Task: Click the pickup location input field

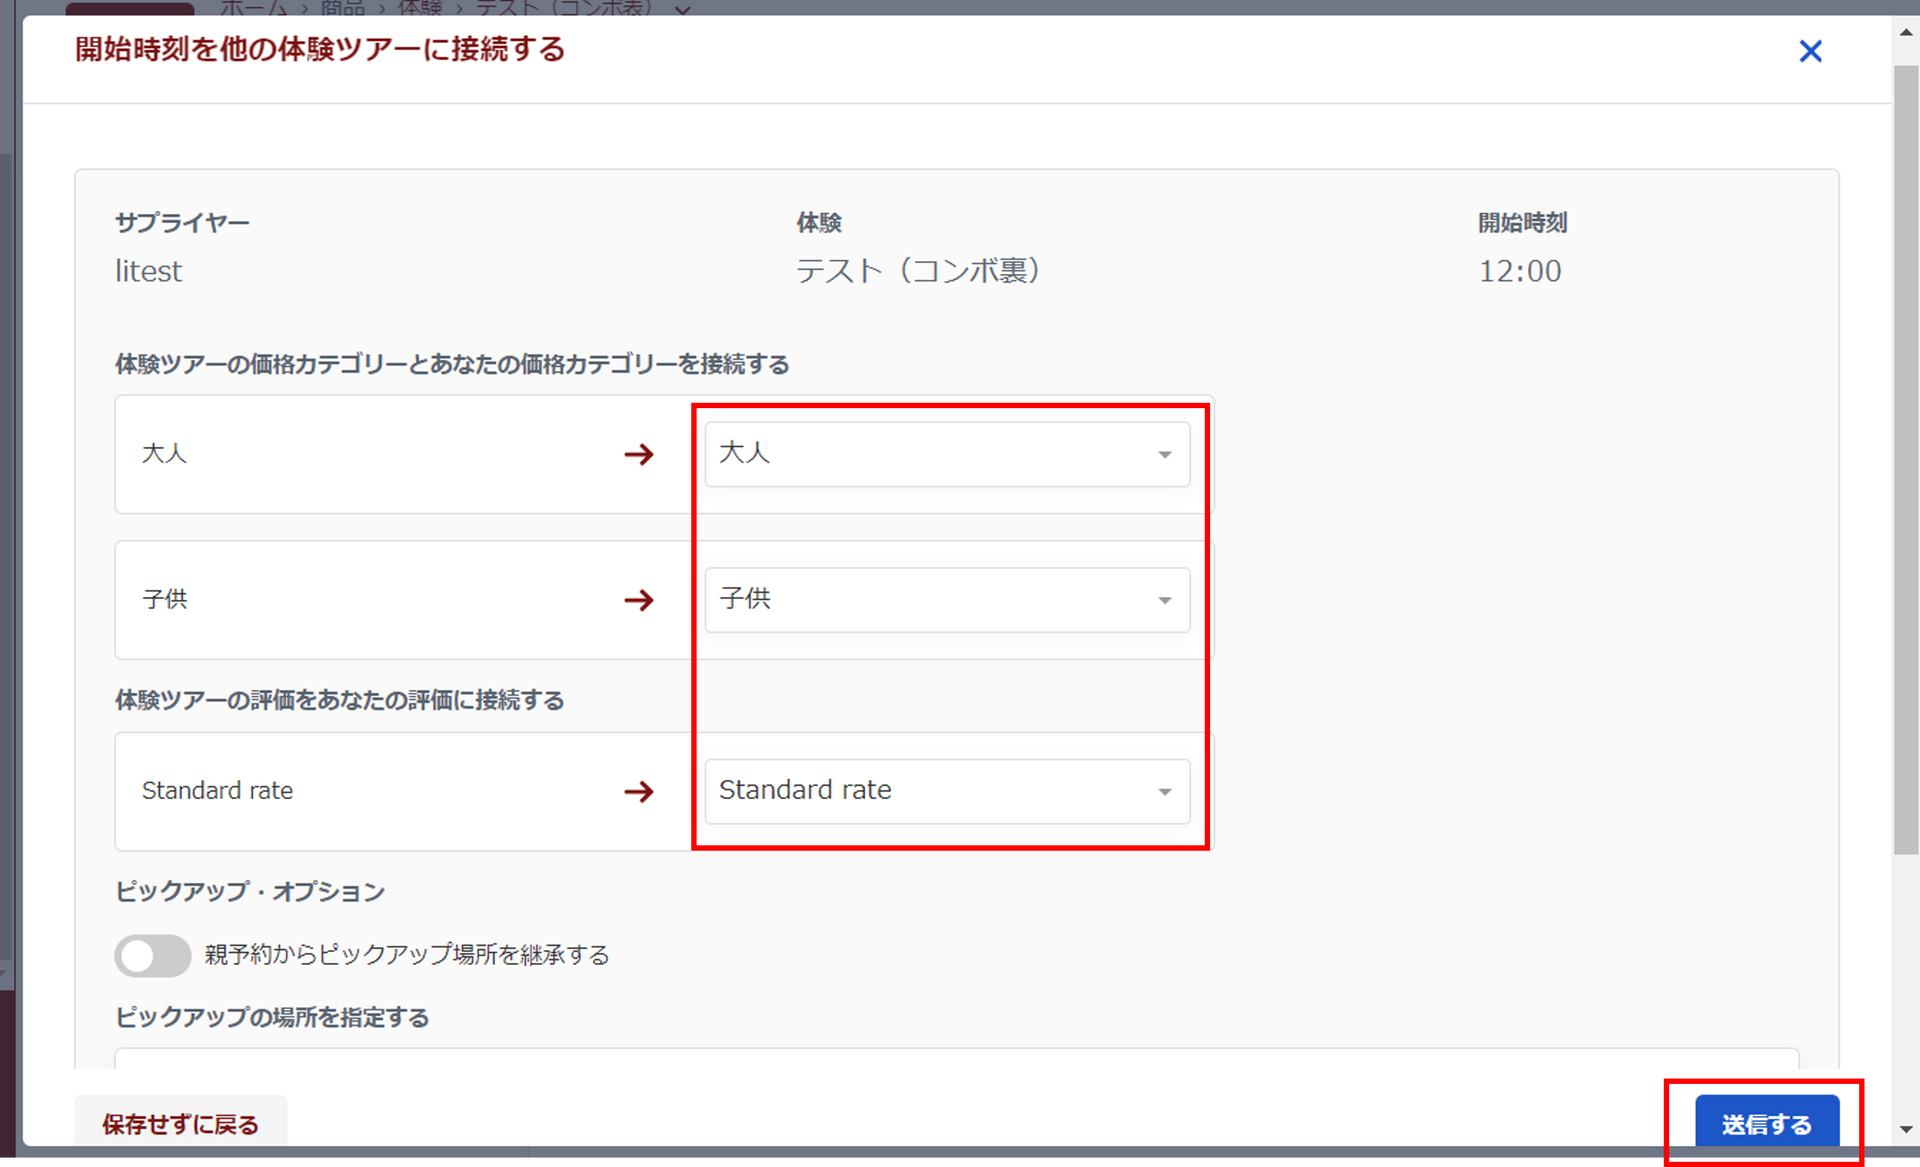Action: pyautogui.click(x=955, y=1058)
